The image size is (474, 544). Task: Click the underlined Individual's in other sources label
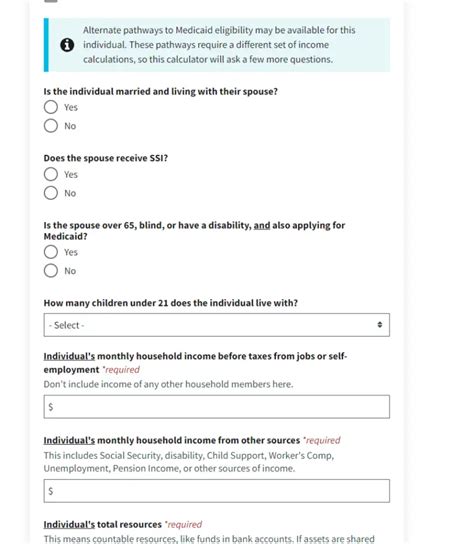pos(69,440)
